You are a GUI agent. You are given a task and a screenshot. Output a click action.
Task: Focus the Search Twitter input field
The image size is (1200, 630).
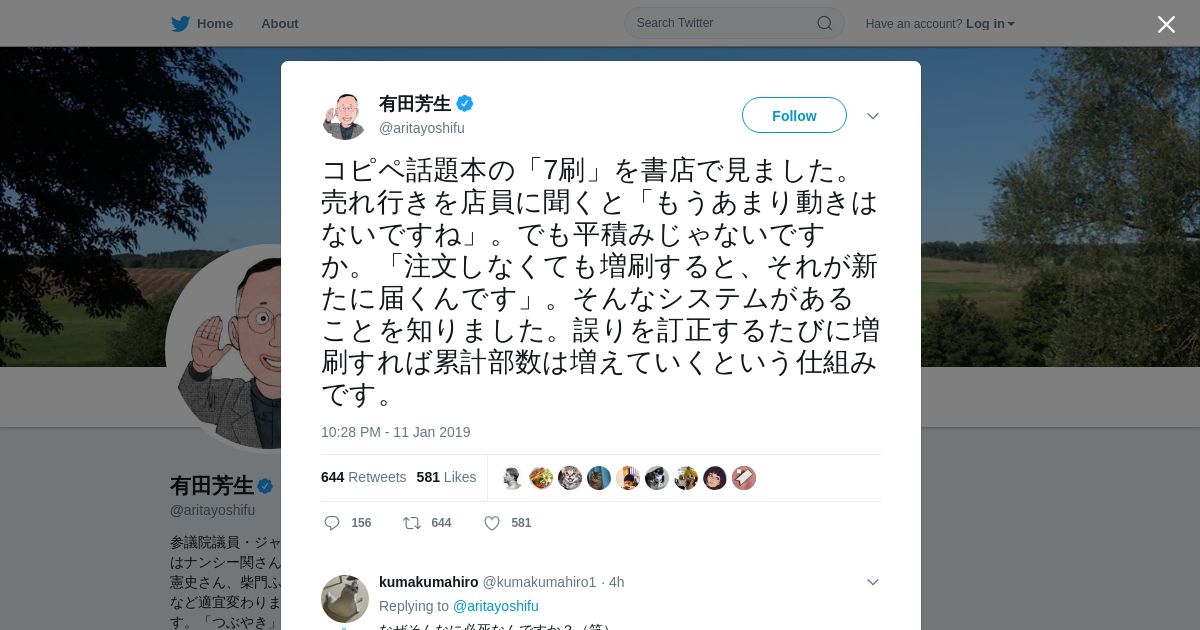tap(724, 23)
